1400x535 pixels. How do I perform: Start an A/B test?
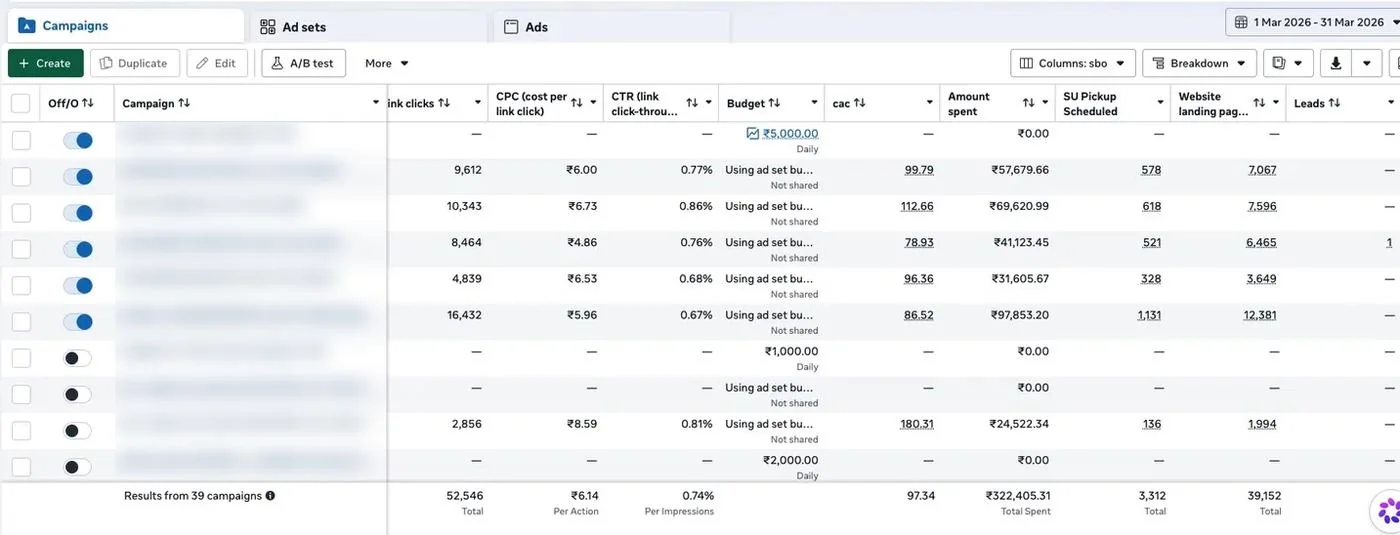pyautogui.click(x=303, y=63)
